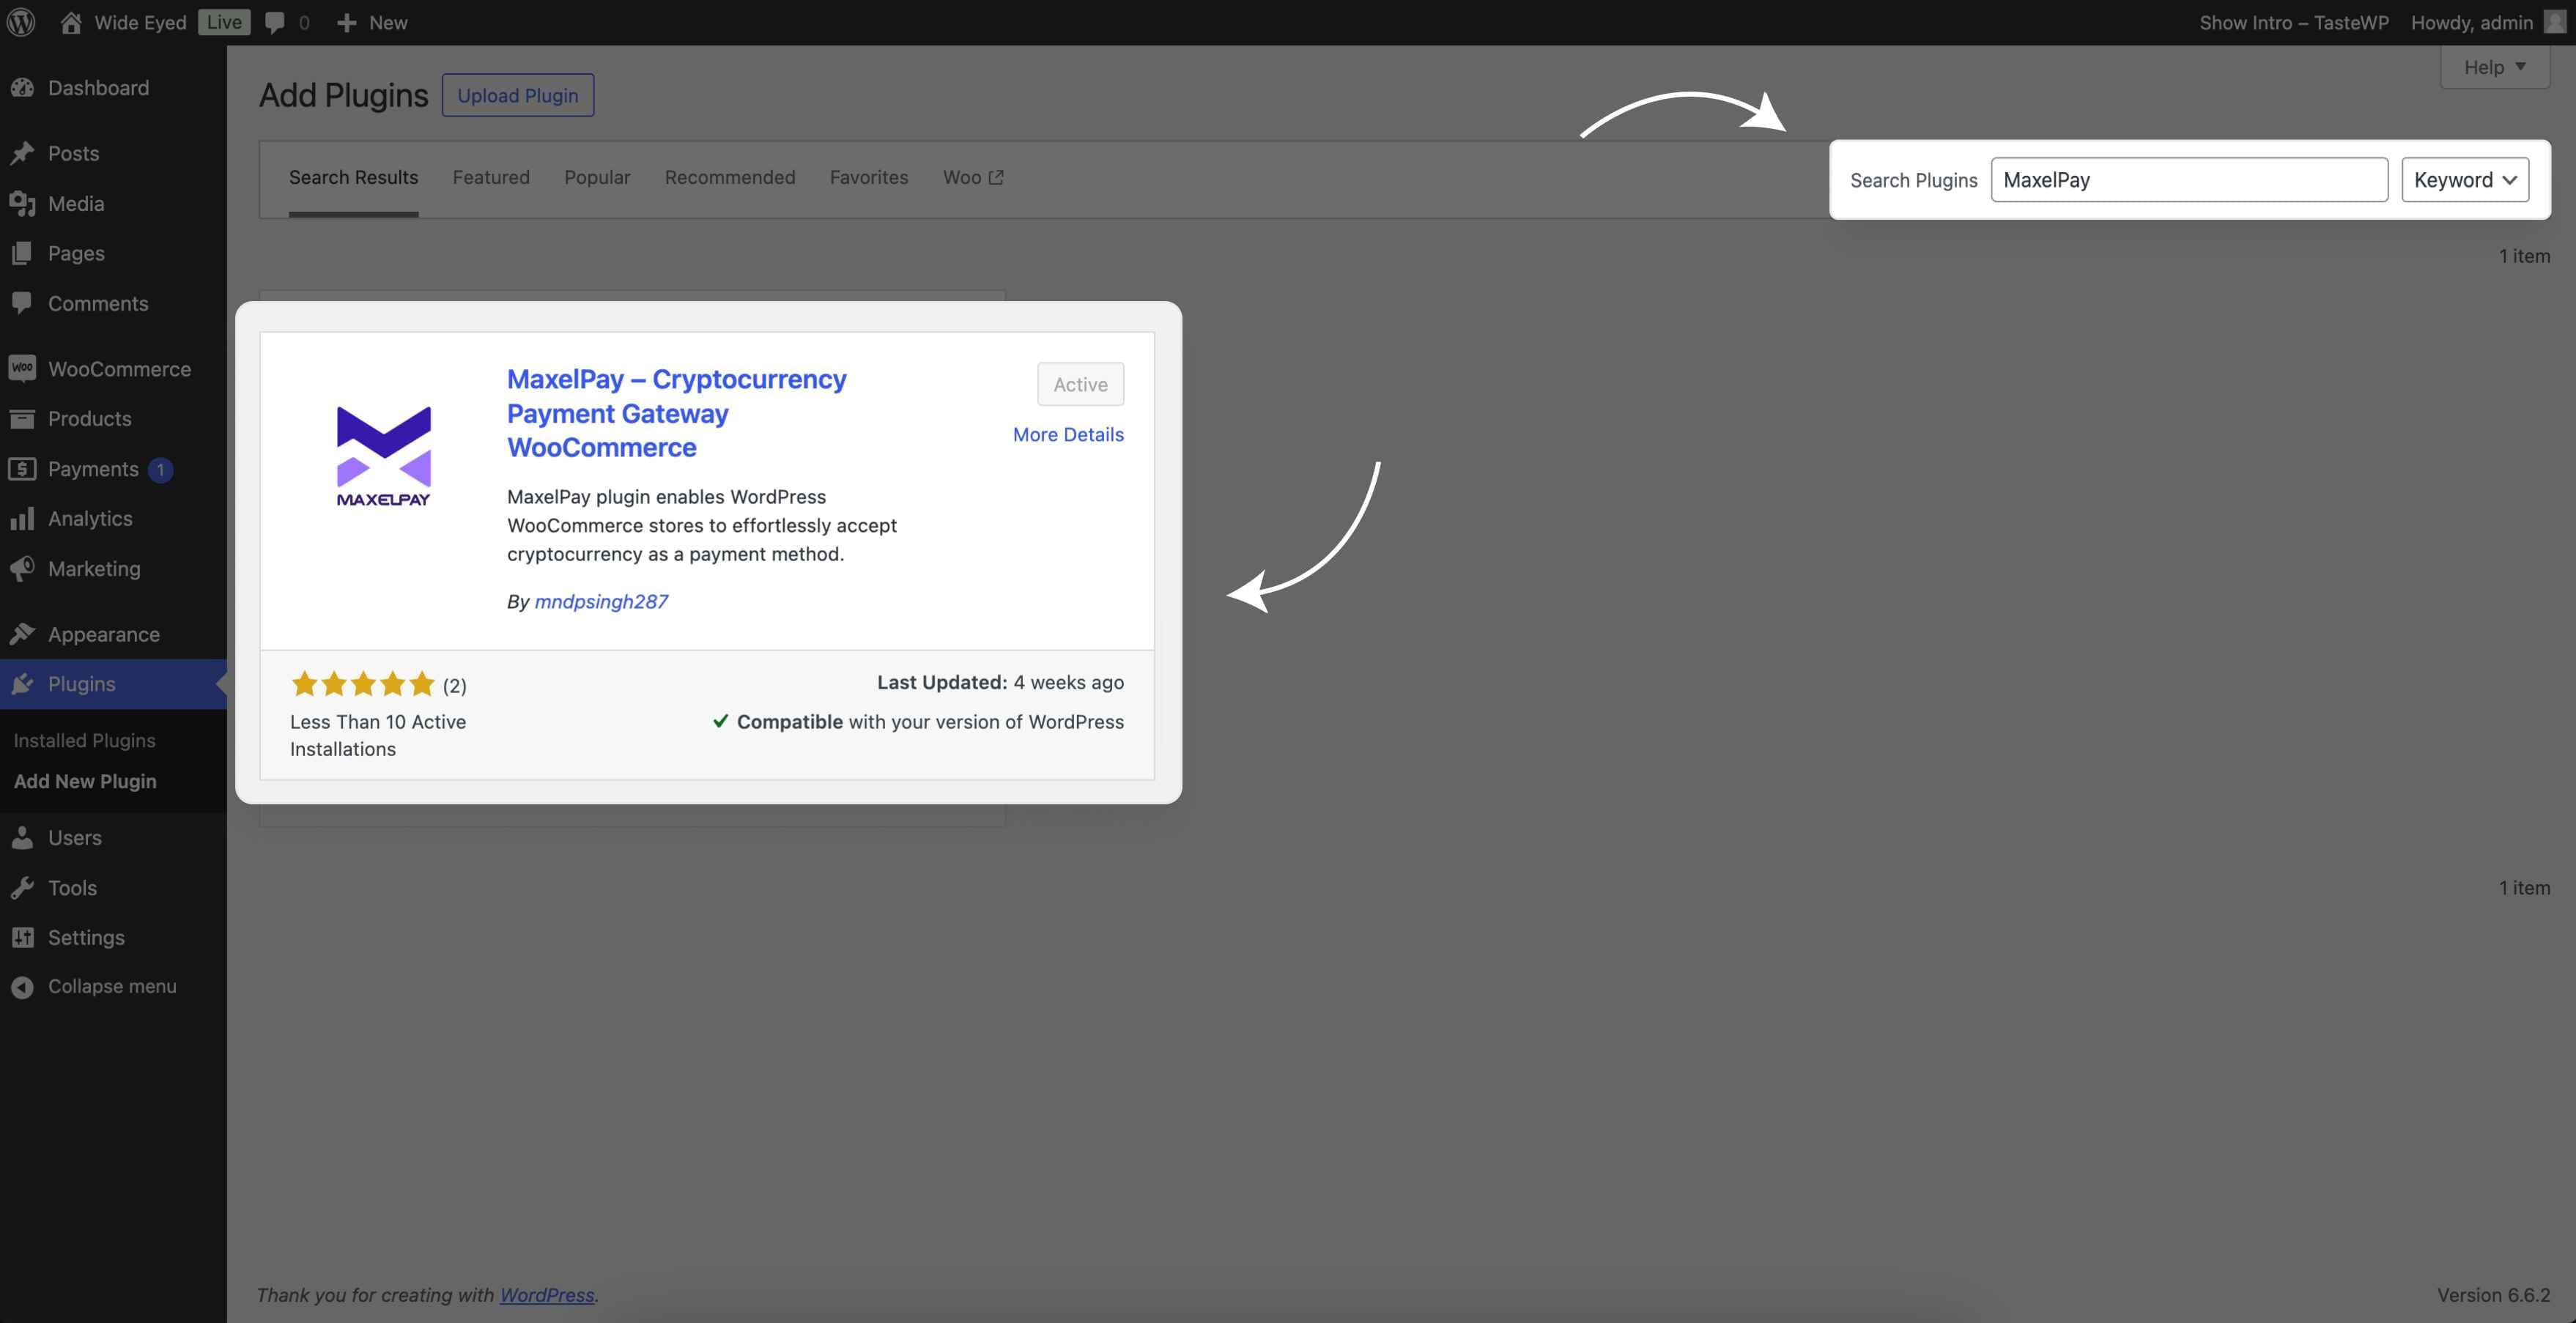The height and width of the screenshot is (1323, 2576).
Task: Open the Keyword search type dropdown
Action: tap(2464, 180)
